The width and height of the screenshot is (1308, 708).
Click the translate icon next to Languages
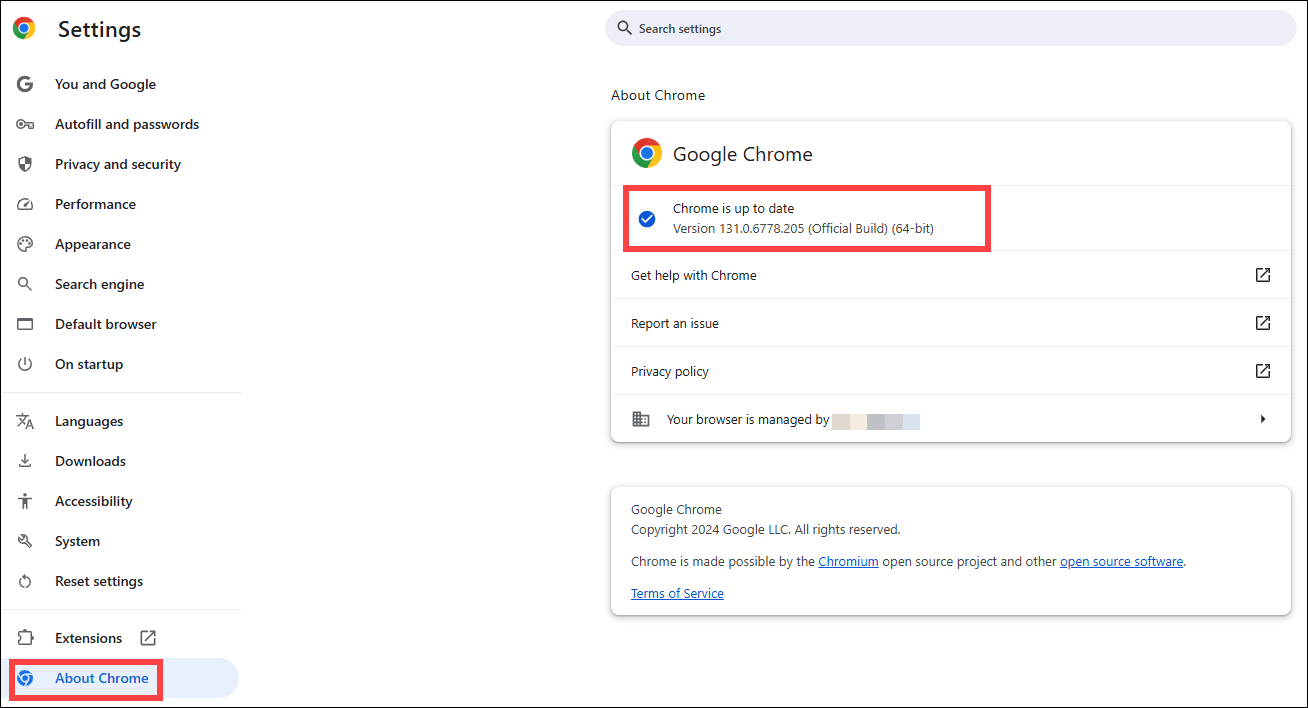pos(25,421)
